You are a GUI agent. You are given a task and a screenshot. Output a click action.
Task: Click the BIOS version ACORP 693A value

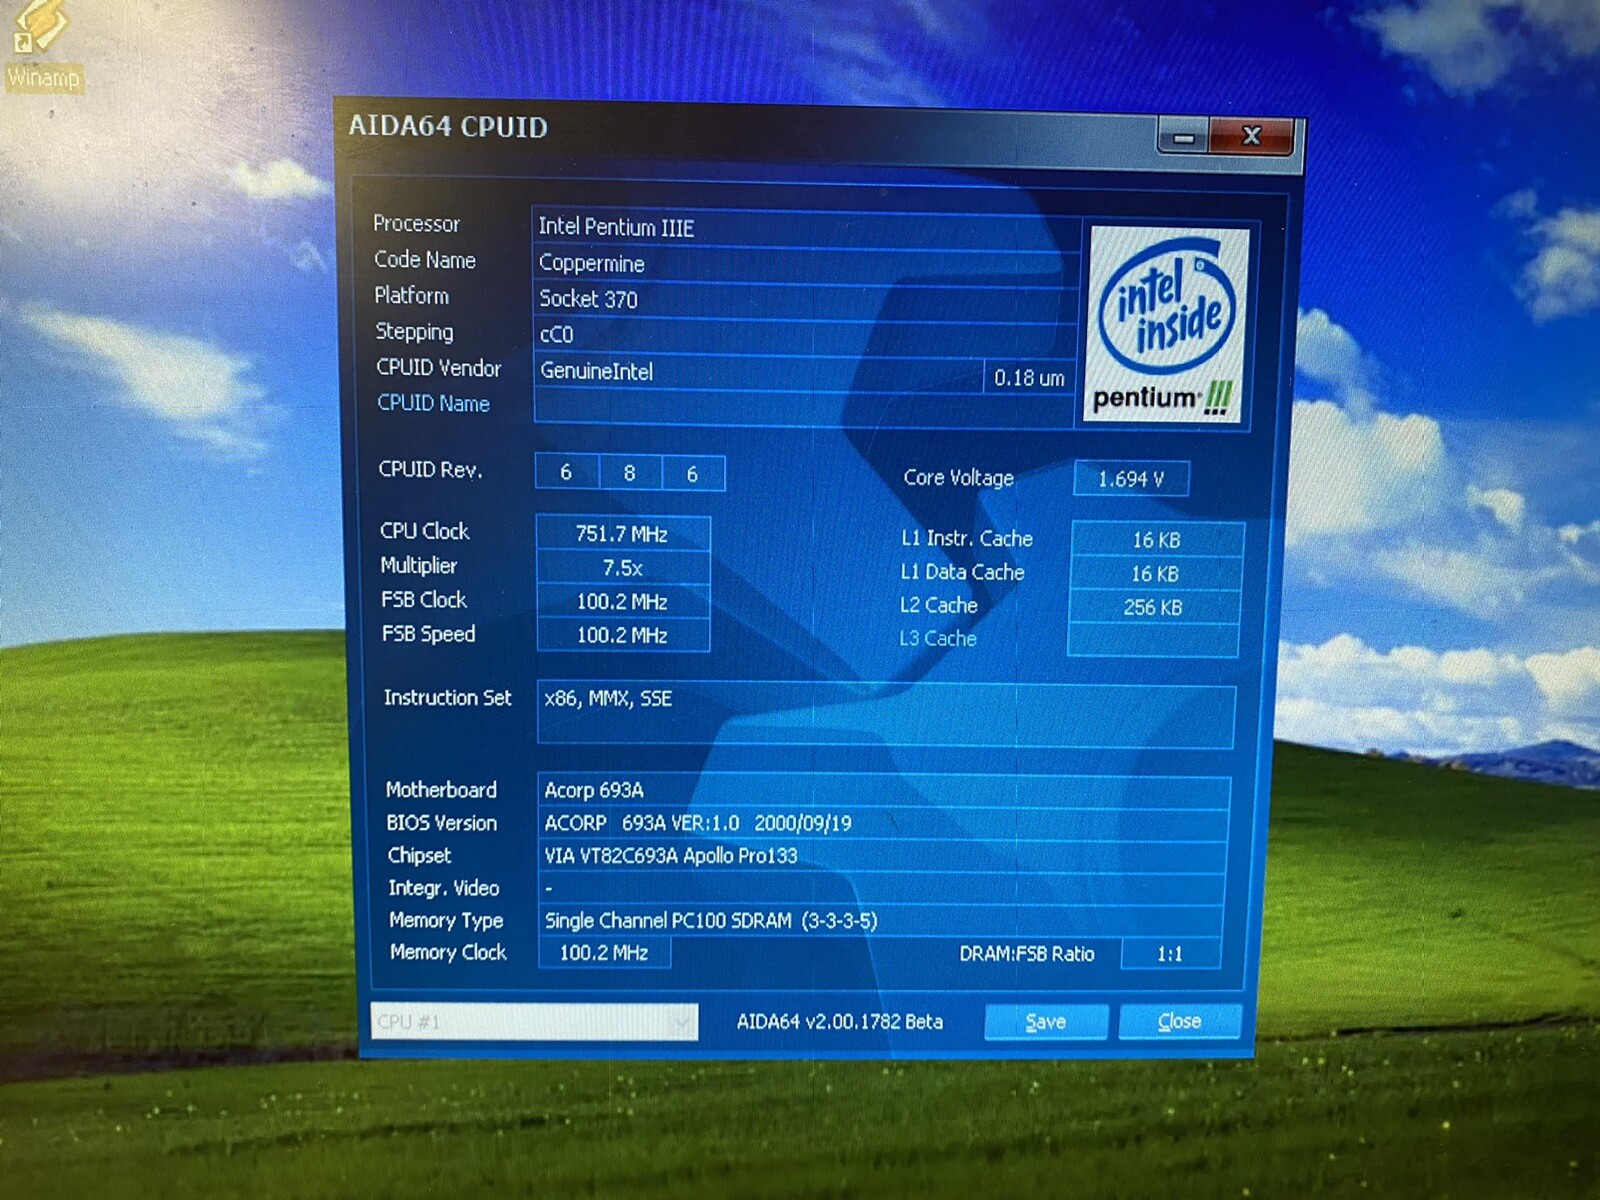tap(884, 823)
